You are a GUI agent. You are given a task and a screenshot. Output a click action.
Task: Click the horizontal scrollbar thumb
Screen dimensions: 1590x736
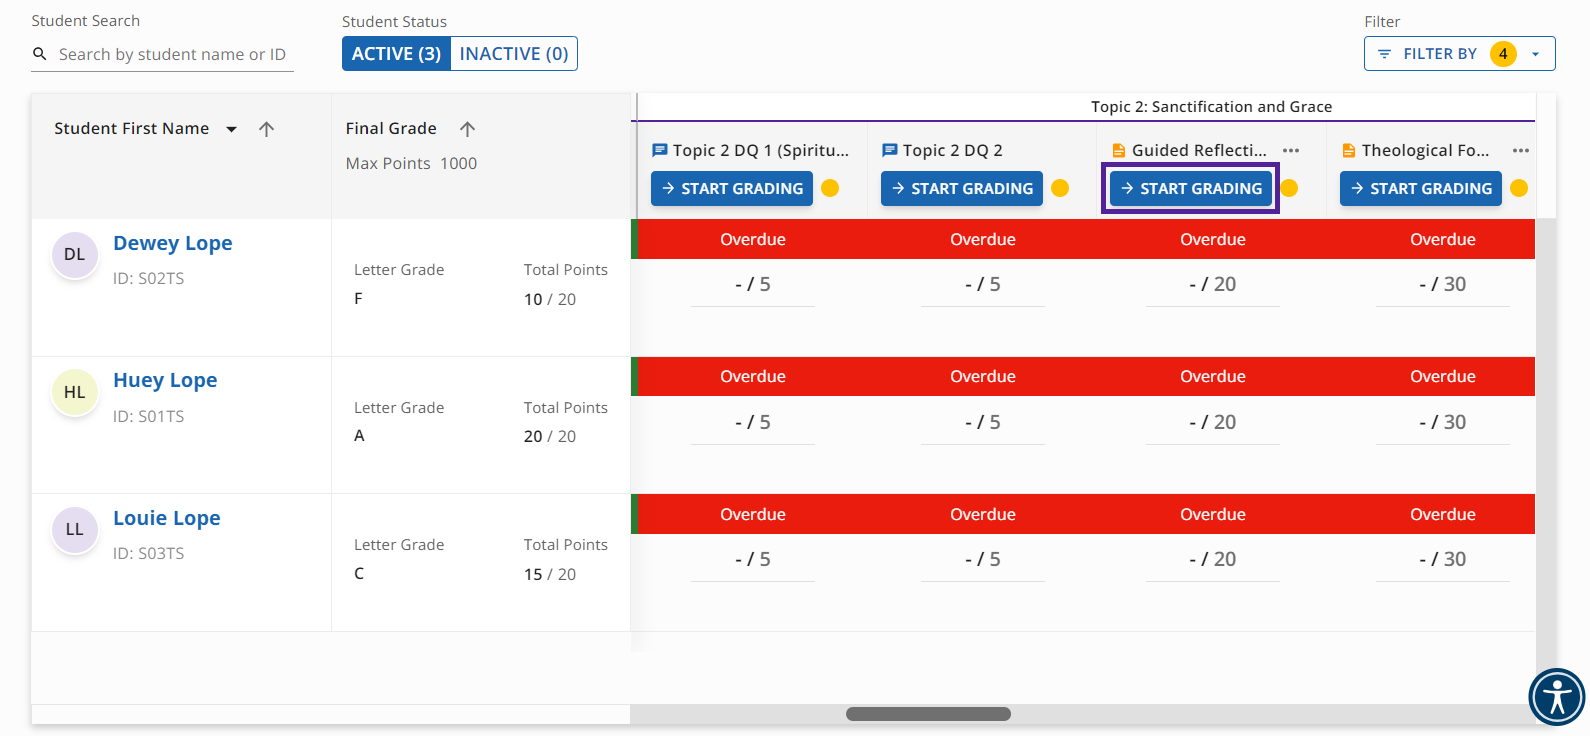pyautogui.click(x=928, y=714)
